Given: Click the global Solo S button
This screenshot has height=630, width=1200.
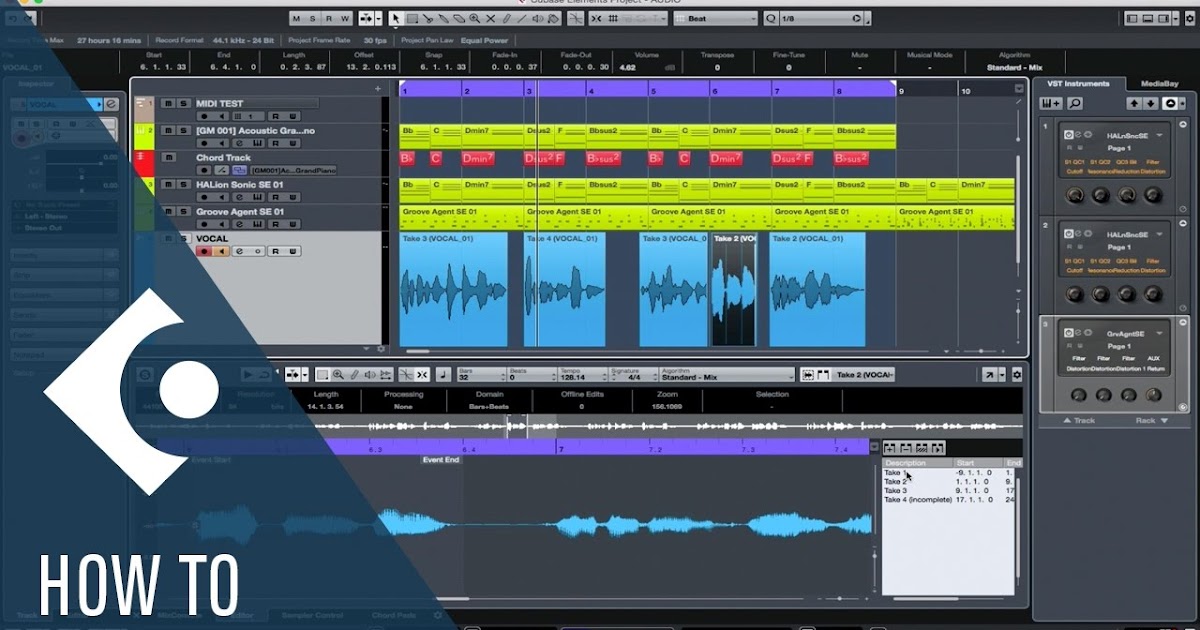Looking at the screenshot, I should point(312,18).
